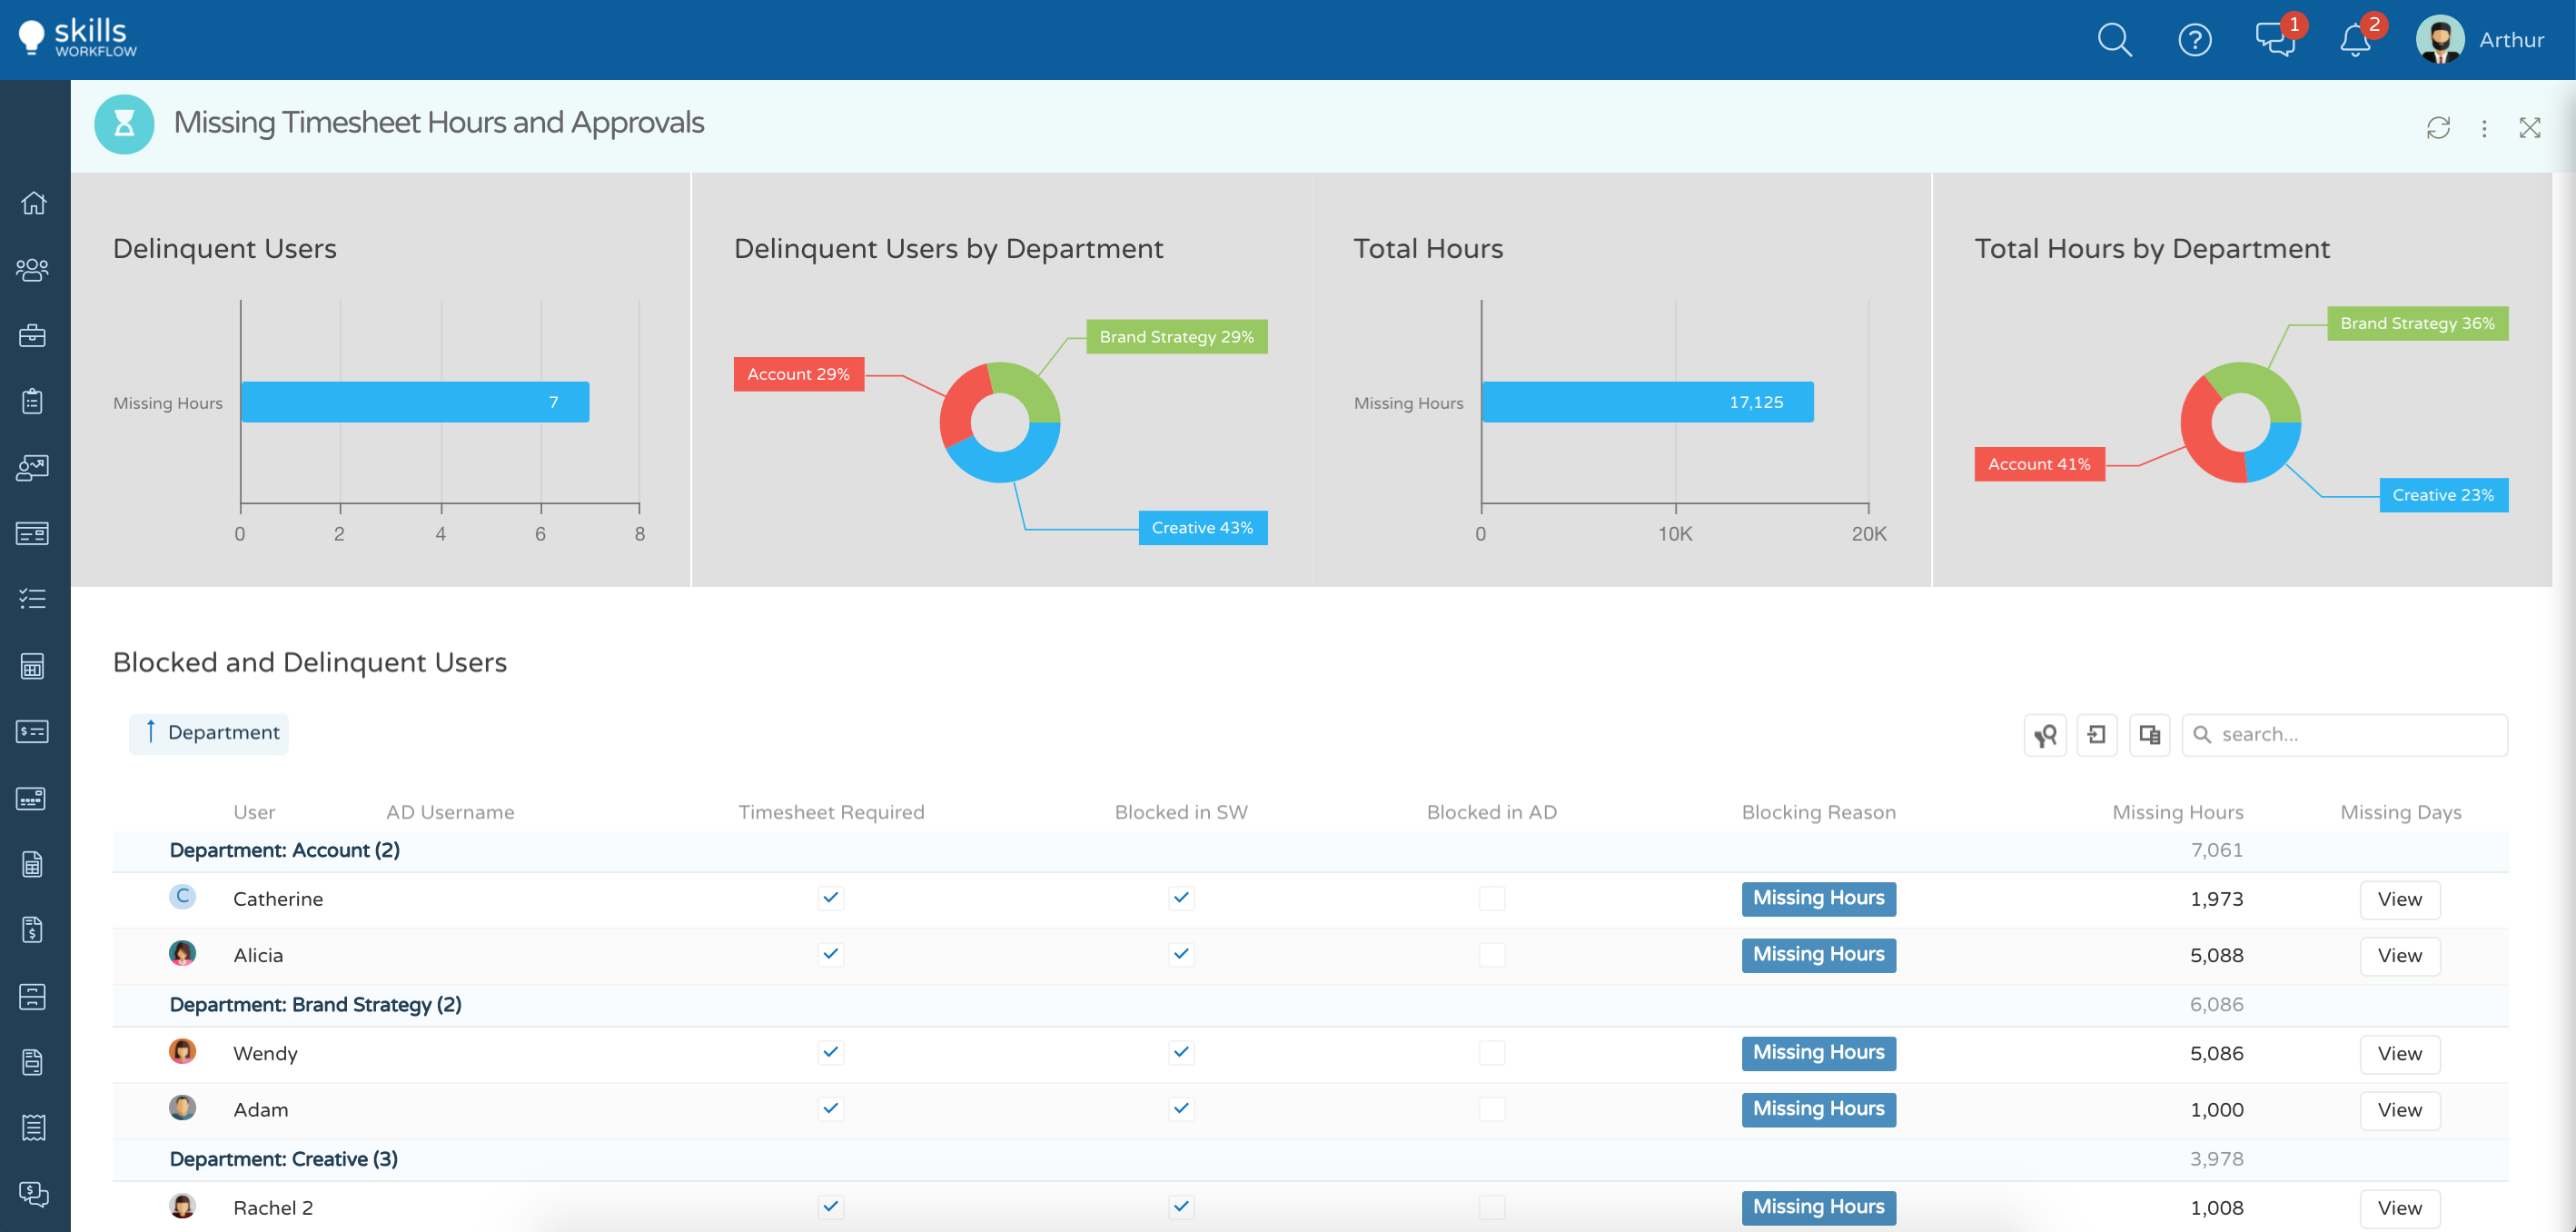Open the archive drawer sidebar icon
This screenshot has height=1232, width=2576.
coord(33,996)
